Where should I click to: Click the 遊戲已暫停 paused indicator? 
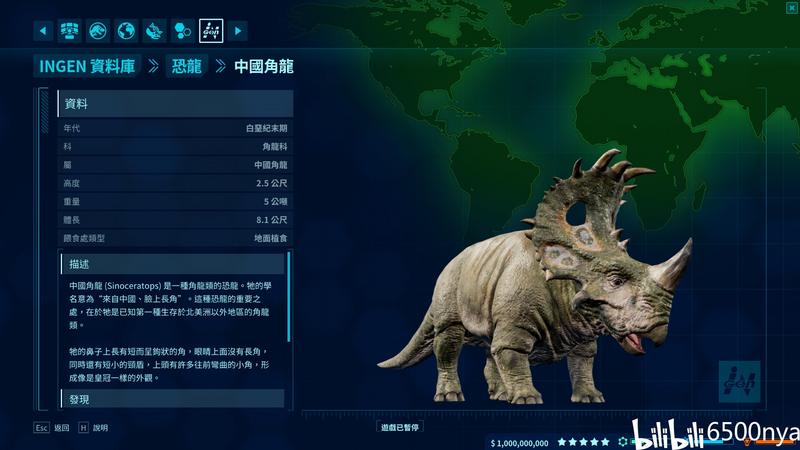coord(399,427)
